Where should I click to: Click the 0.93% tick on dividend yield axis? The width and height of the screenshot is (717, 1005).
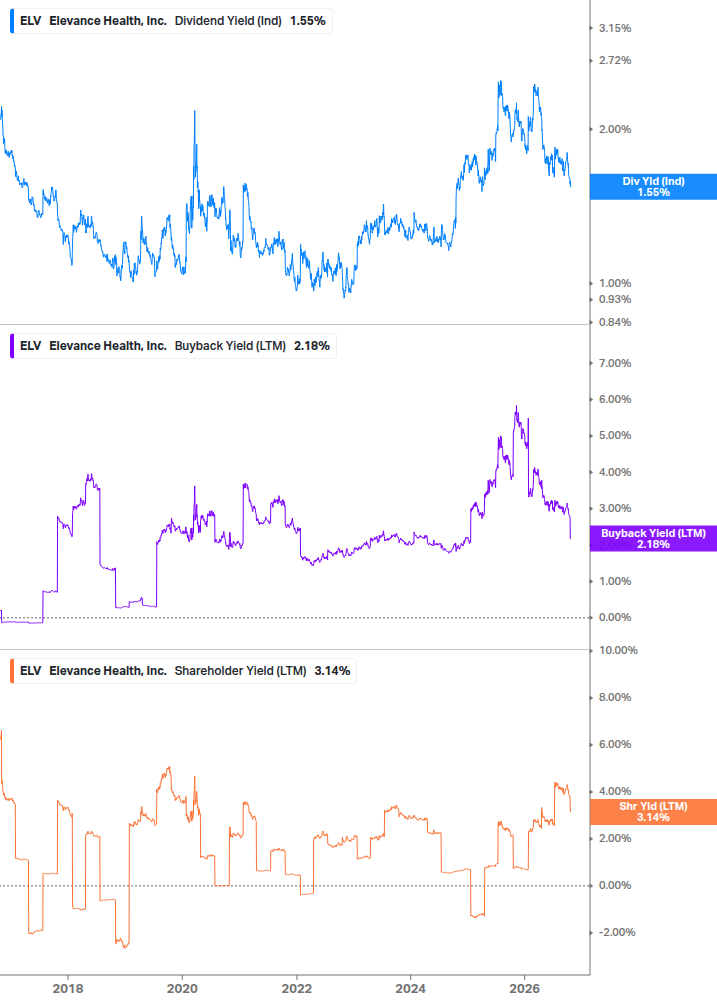pyautogui.click(x=614, y=299)
